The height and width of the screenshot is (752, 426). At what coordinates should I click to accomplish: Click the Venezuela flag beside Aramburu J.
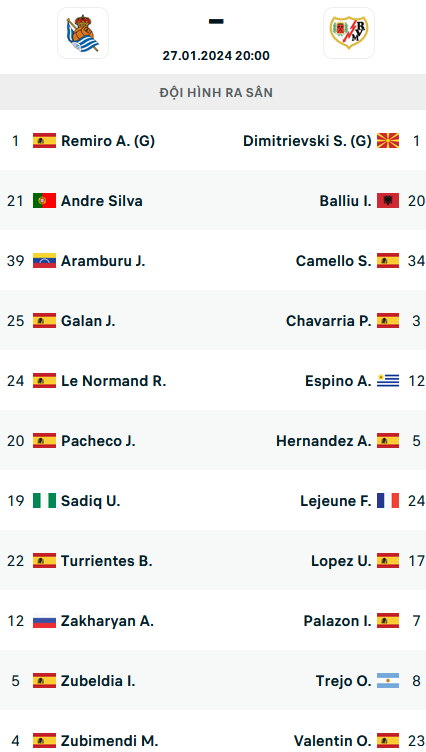tap(45, 260)
